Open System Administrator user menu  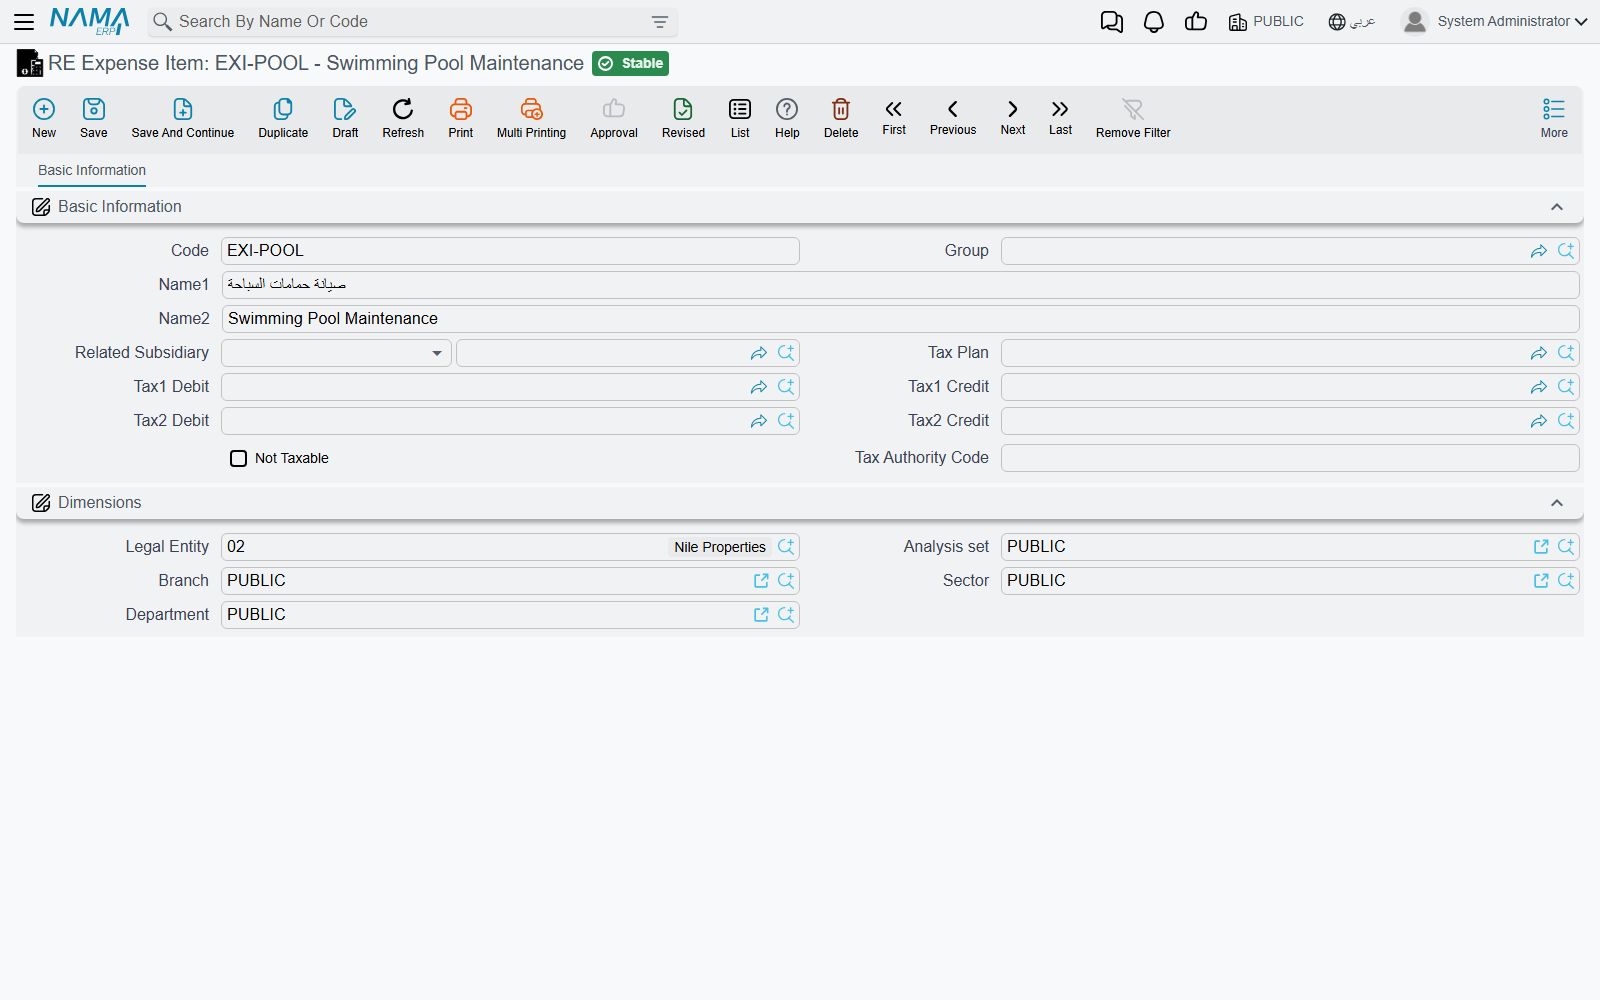1495,22
